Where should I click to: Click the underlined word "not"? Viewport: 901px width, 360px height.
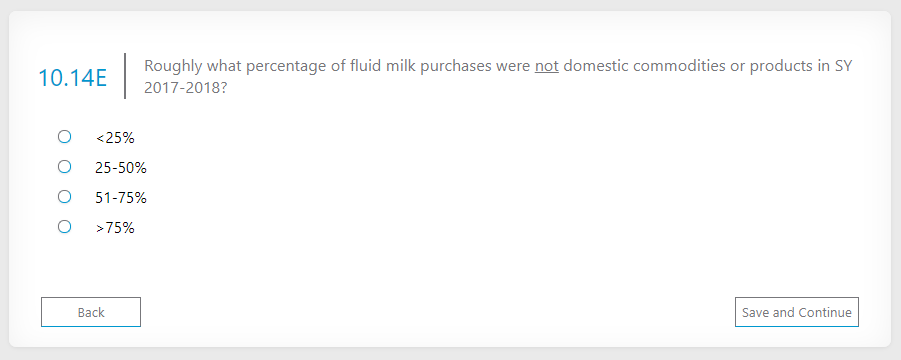(x=546, y=66)
